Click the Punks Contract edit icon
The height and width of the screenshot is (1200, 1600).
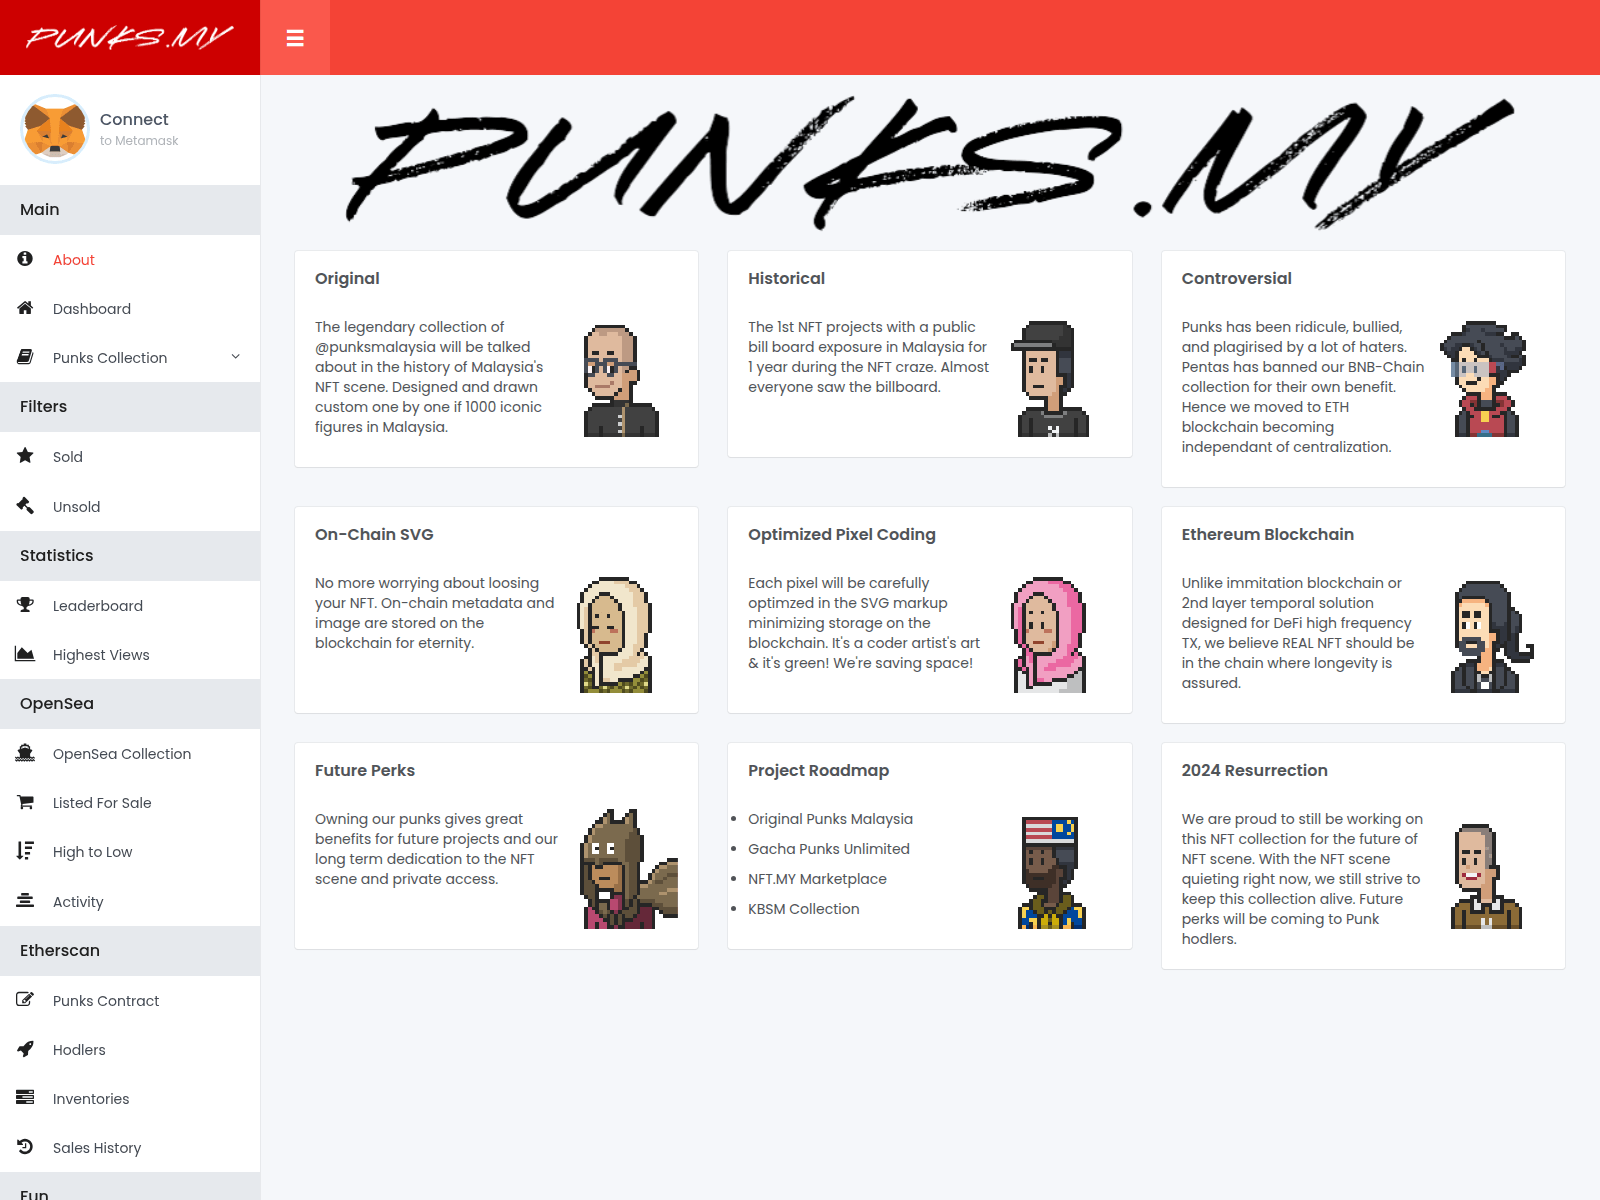click(25, 1000)
